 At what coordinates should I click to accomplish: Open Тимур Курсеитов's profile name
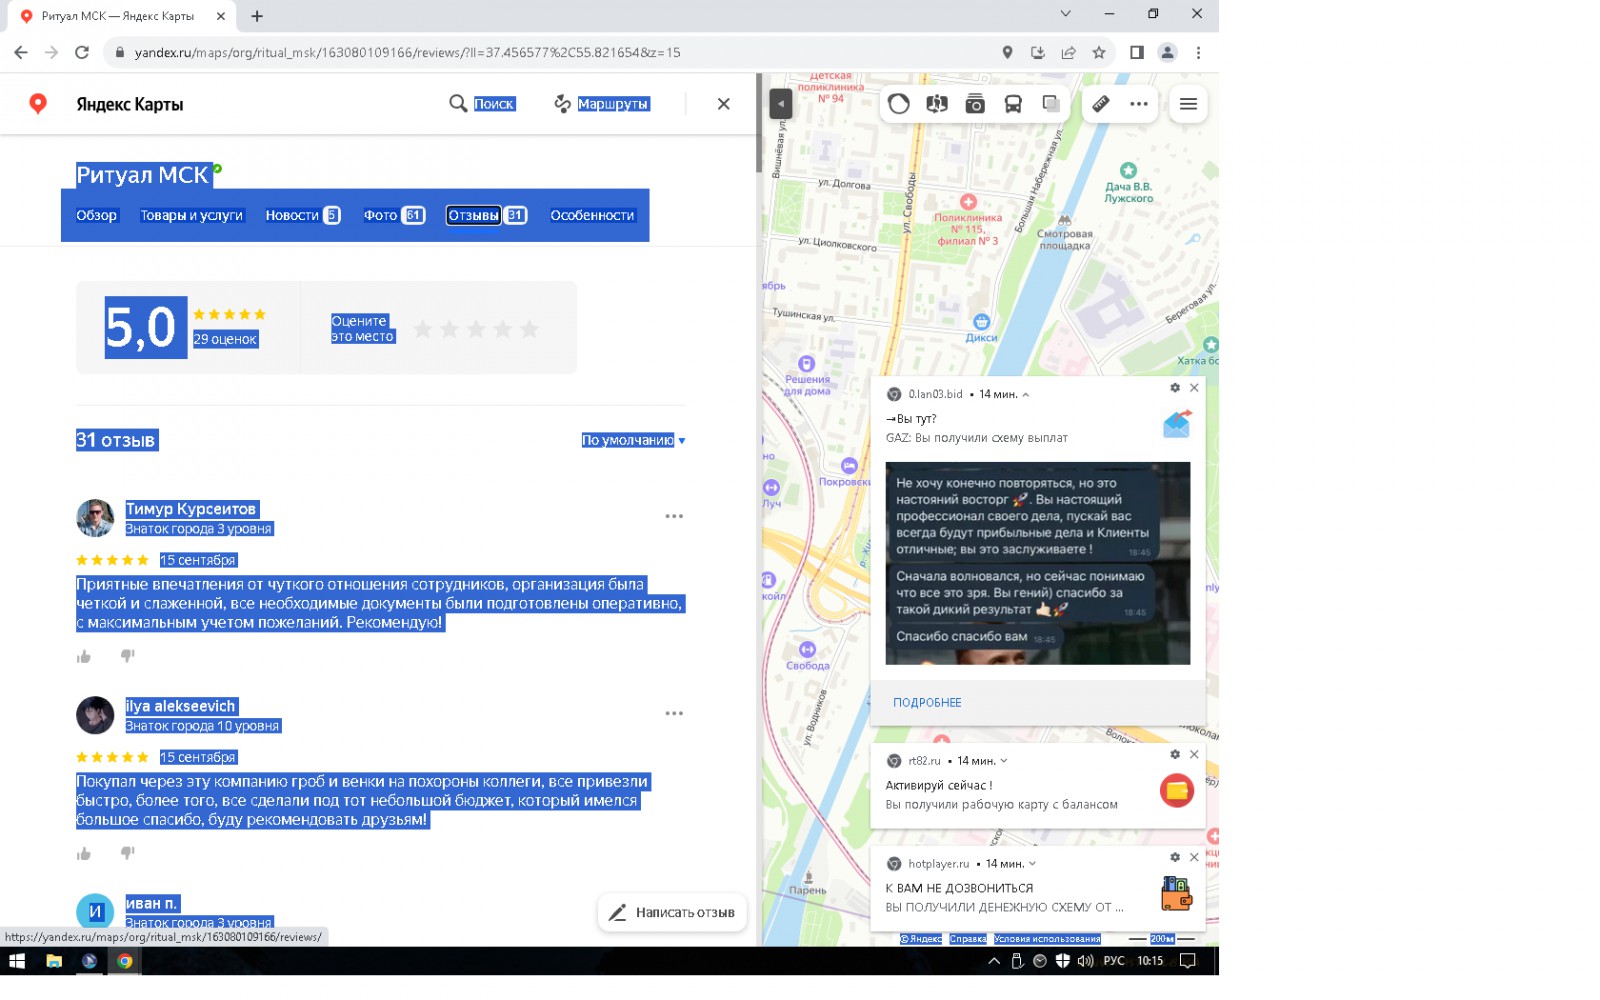tap(191, 509)
